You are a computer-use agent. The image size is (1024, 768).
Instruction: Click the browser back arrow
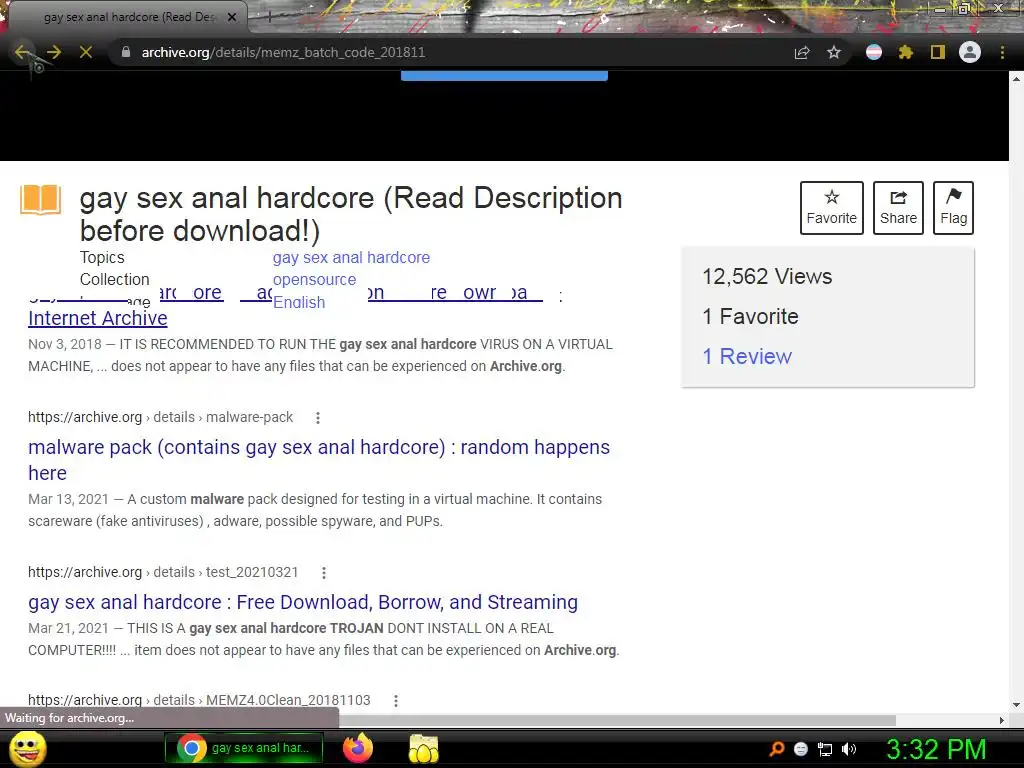(x=22, y=52)
